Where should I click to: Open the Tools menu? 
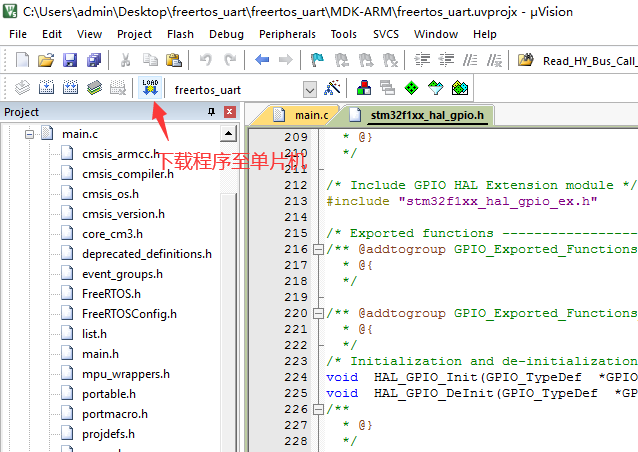(343, 34)
